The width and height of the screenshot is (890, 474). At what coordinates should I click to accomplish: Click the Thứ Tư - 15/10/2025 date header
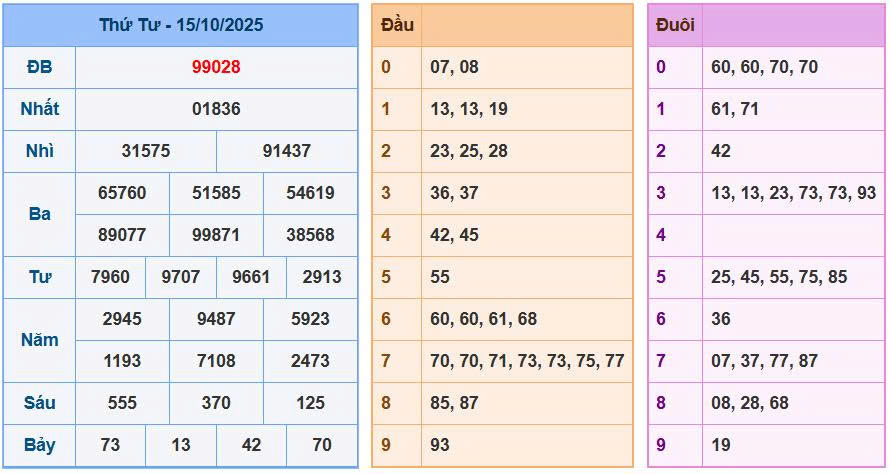[x=181, y=25]
